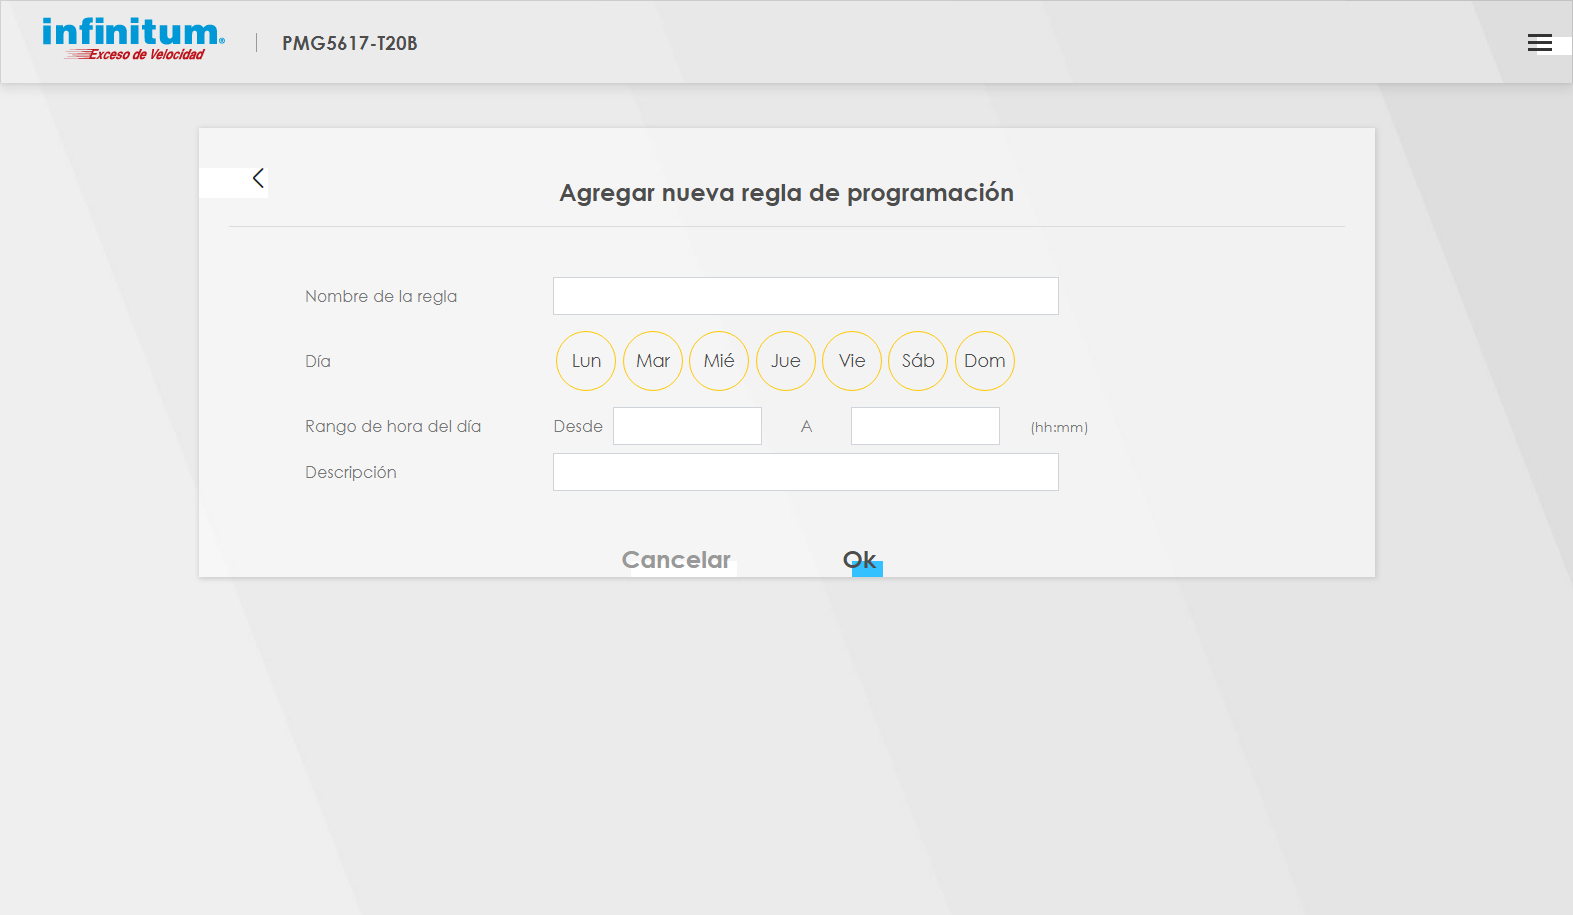
Task: Click the PMG5617-T20B model name
Action: [x=349, y=43]
